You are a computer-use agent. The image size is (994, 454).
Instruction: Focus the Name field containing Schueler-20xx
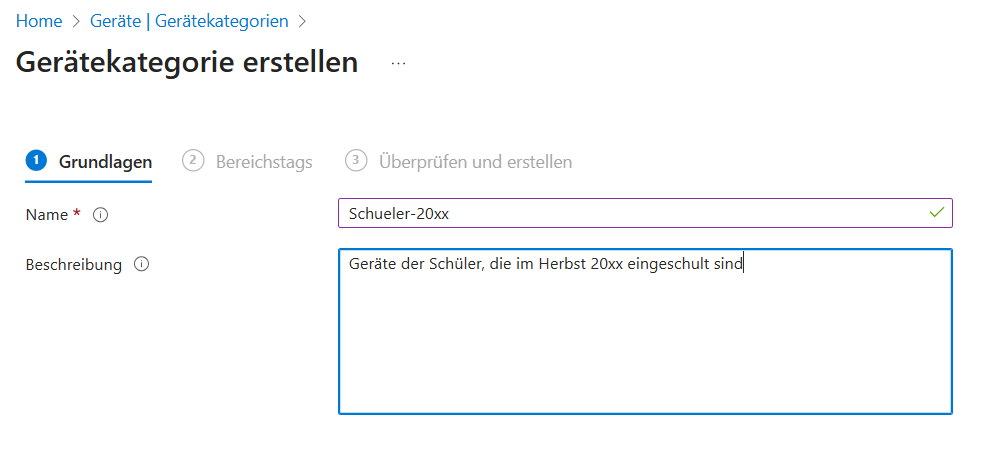coord(630,213)
